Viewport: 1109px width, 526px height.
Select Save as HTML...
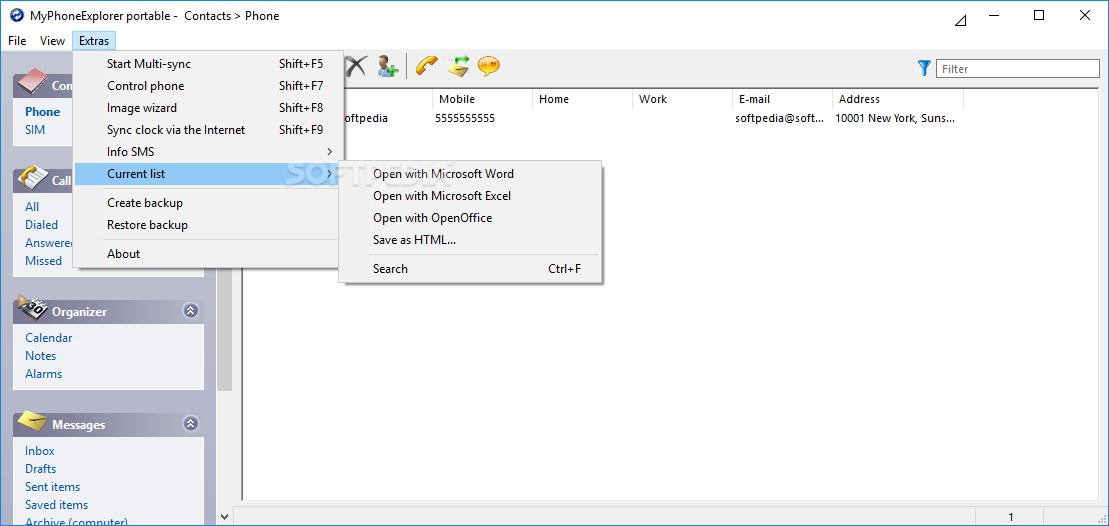click(470, 240)
